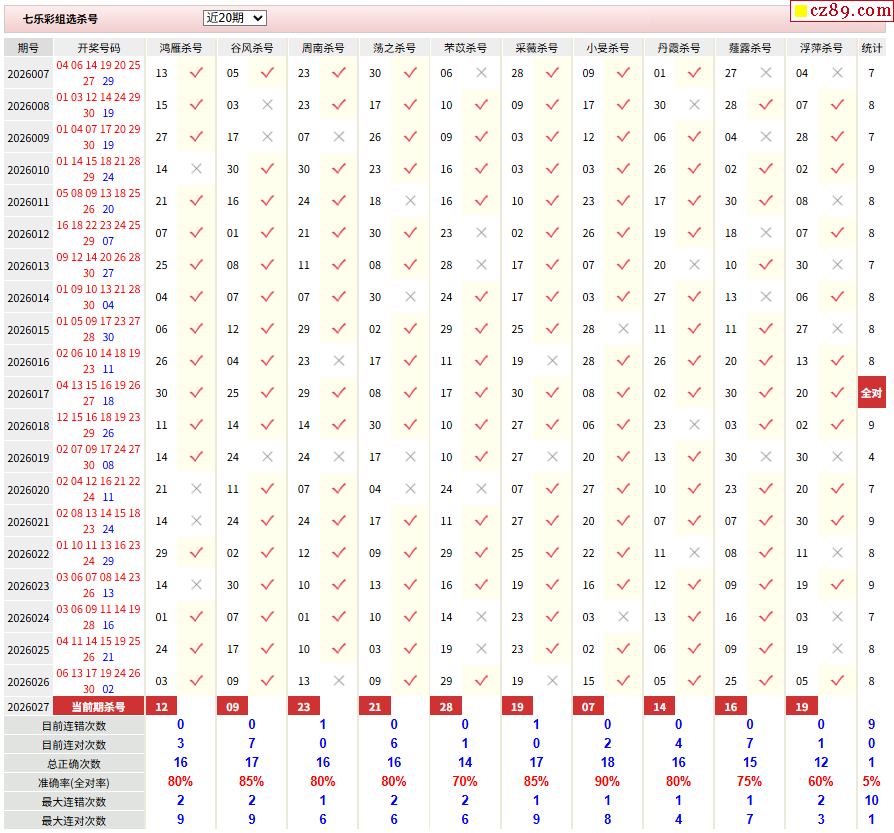Open the 近20期 period dropdown
The width and height of the screenshot is (894, 833).
coord(234,18)
